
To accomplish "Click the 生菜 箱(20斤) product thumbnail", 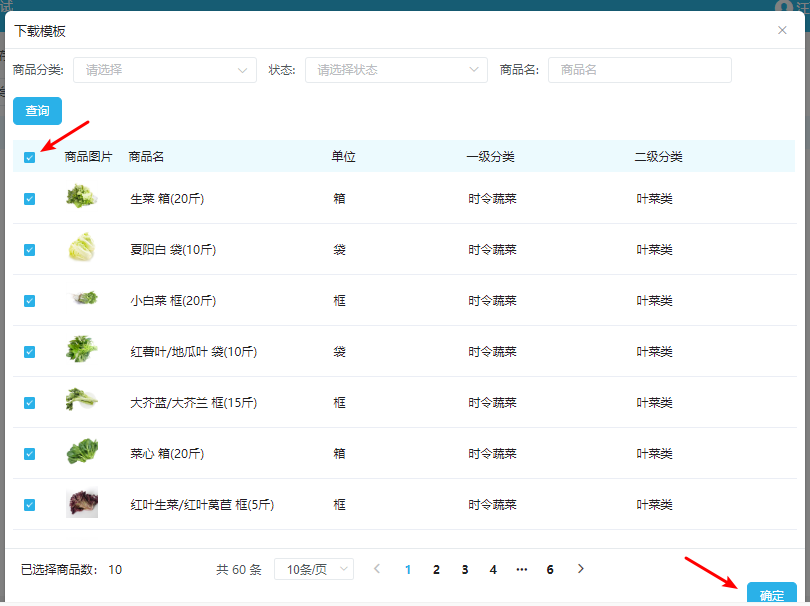I will coord(82,197).
